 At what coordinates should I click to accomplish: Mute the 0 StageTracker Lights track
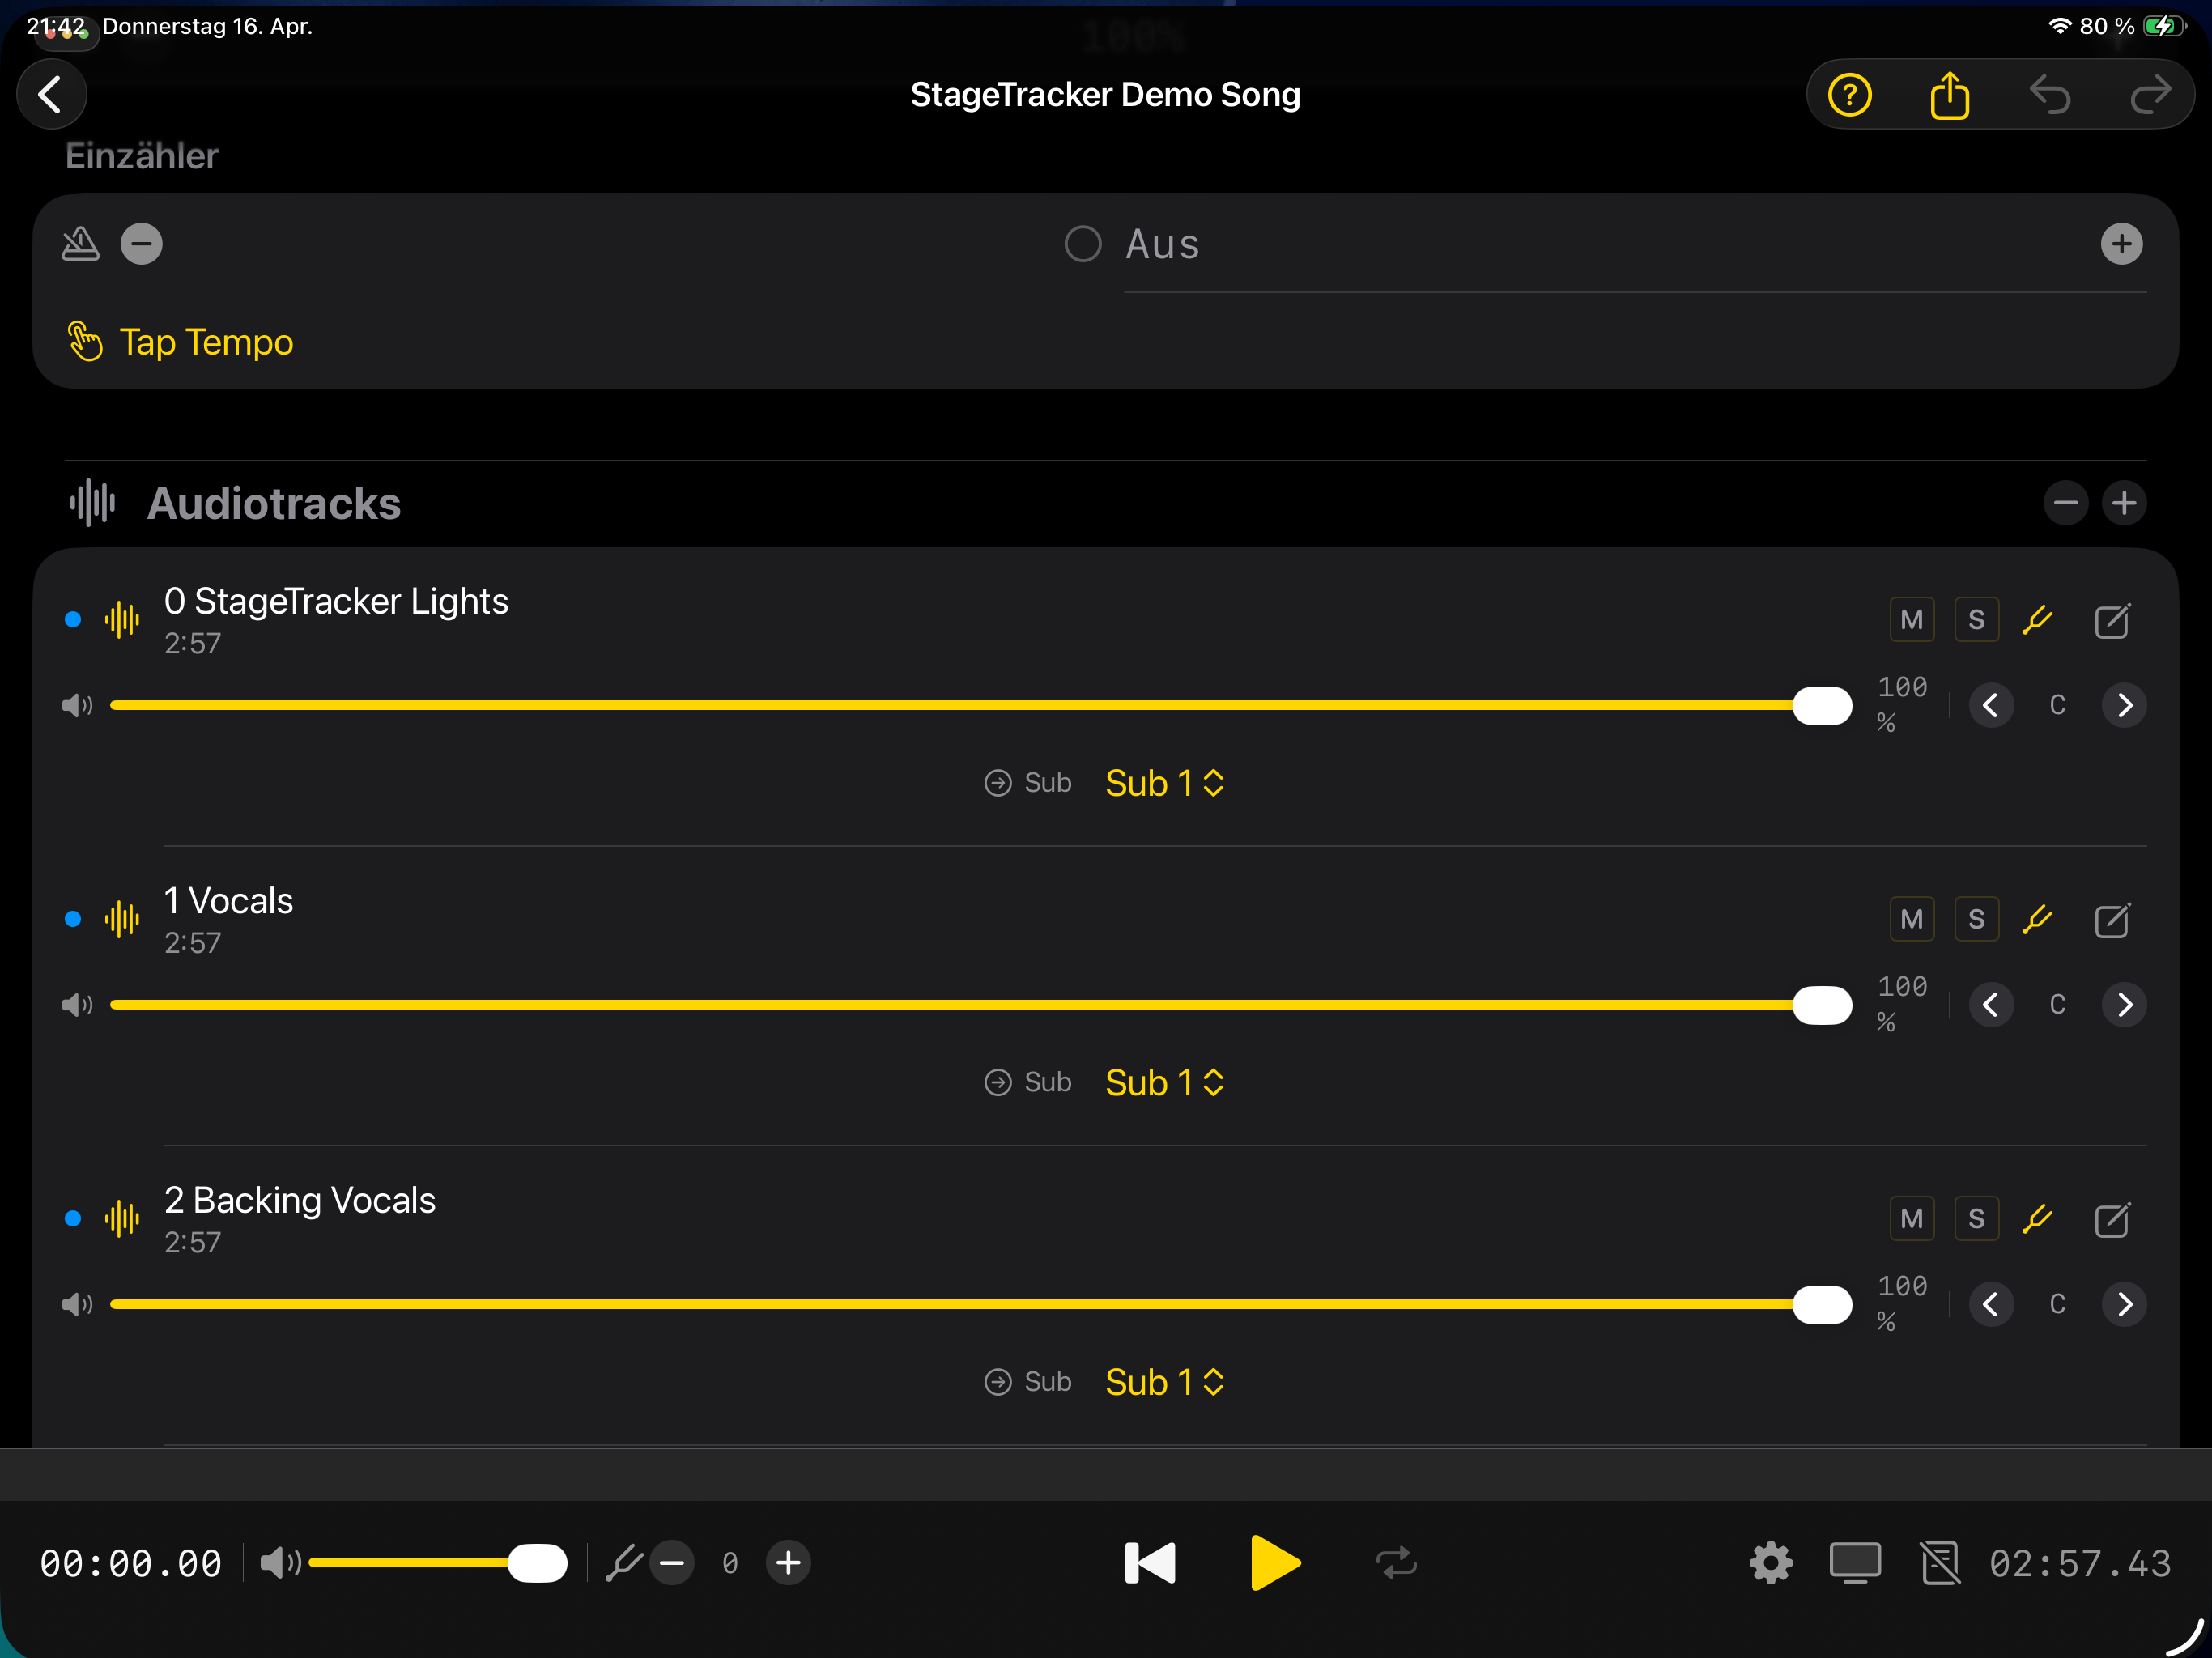tap(1911, 620)
